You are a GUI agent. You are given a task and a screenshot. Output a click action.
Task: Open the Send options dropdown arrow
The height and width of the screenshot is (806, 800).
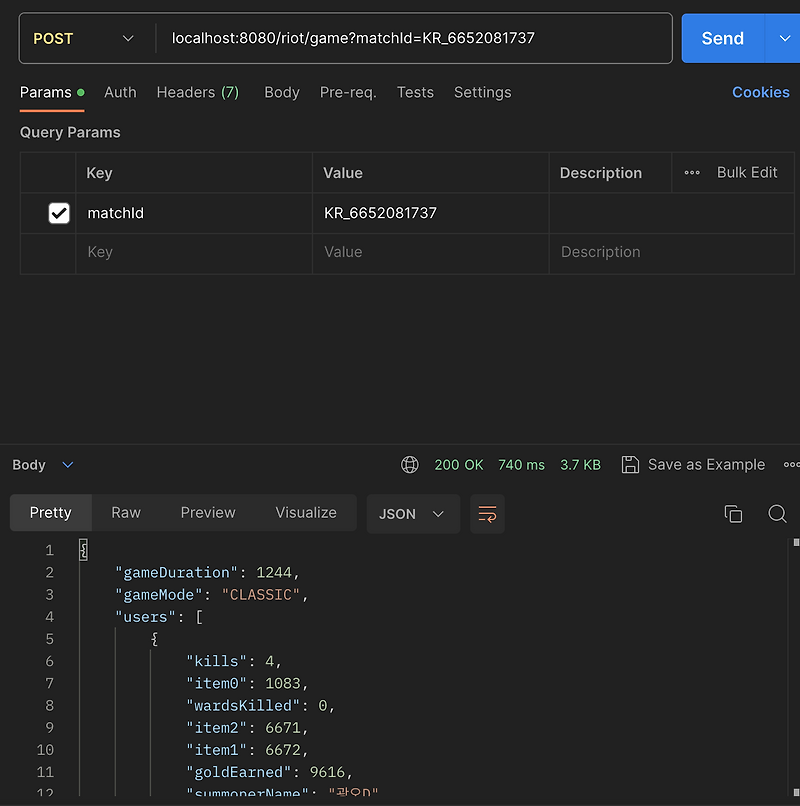point(784,39)
